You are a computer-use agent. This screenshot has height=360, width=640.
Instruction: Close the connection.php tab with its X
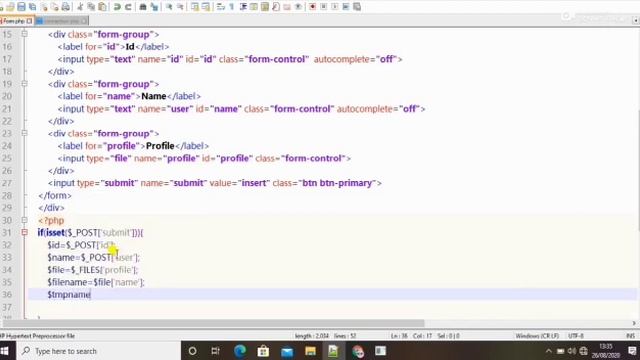84,21
